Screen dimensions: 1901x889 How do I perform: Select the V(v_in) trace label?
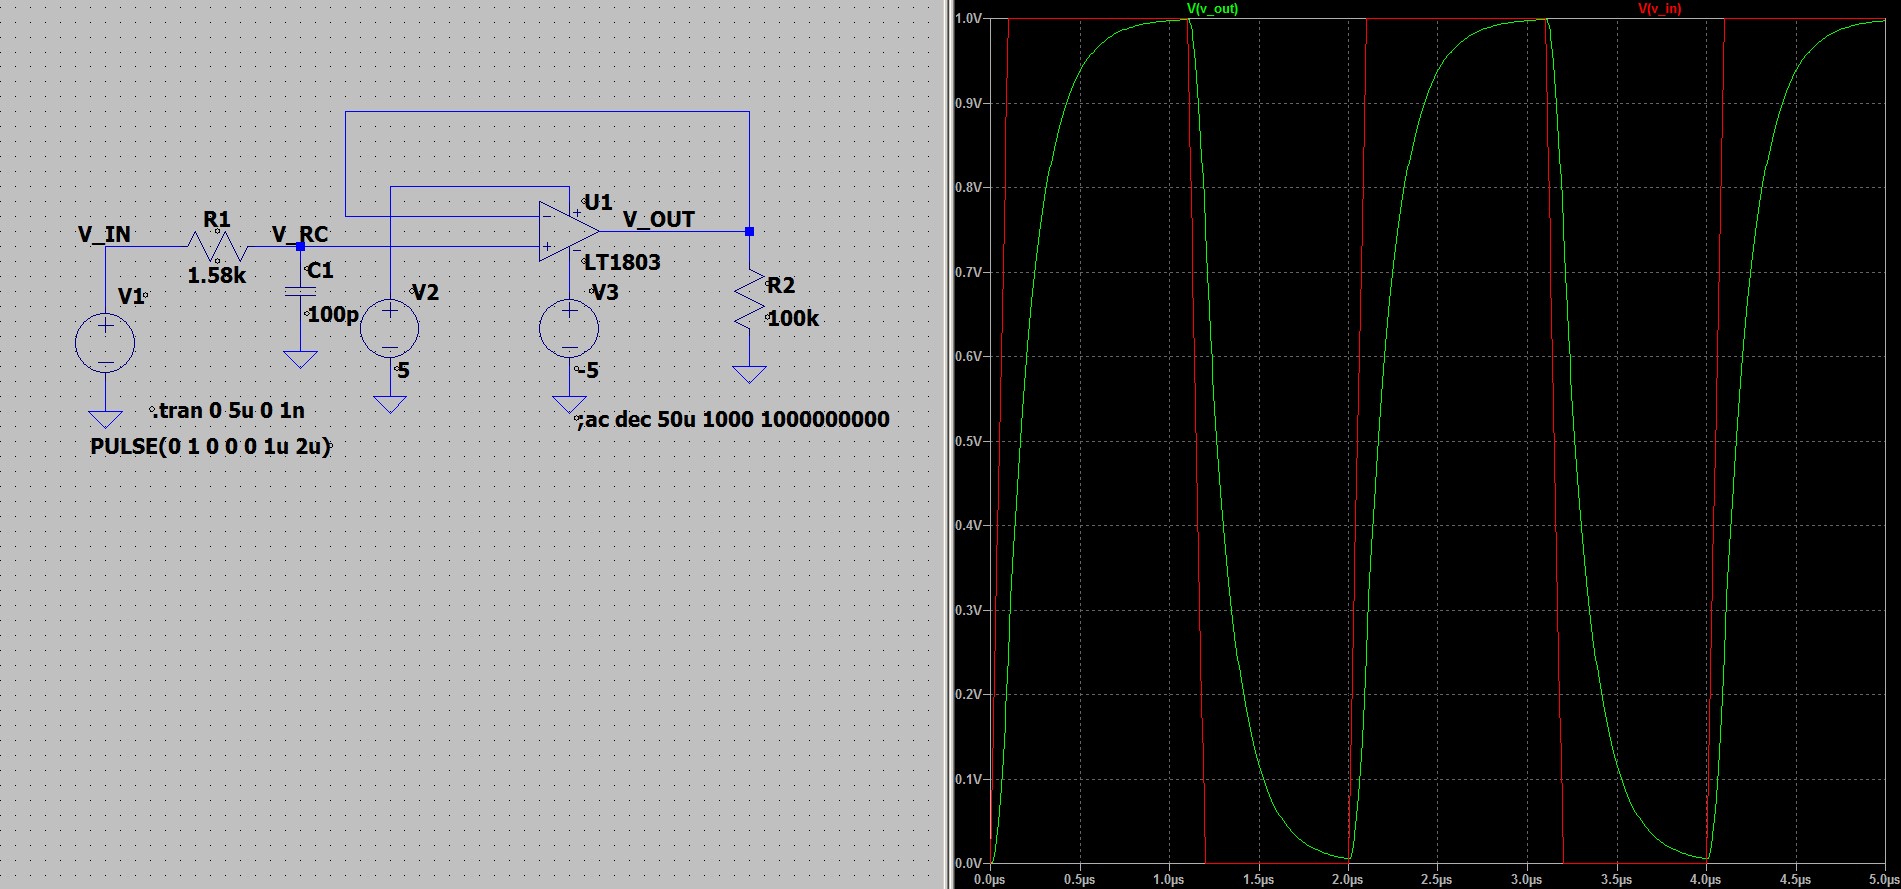click(1659, 9)
